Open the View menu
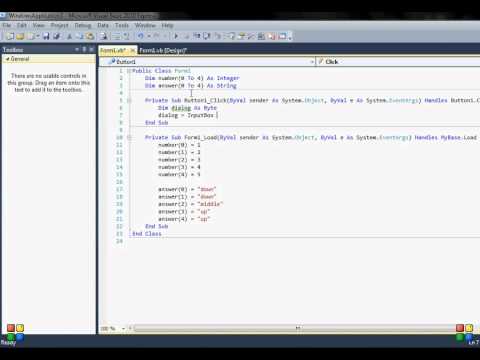480x360 pixels. point(38,25)
